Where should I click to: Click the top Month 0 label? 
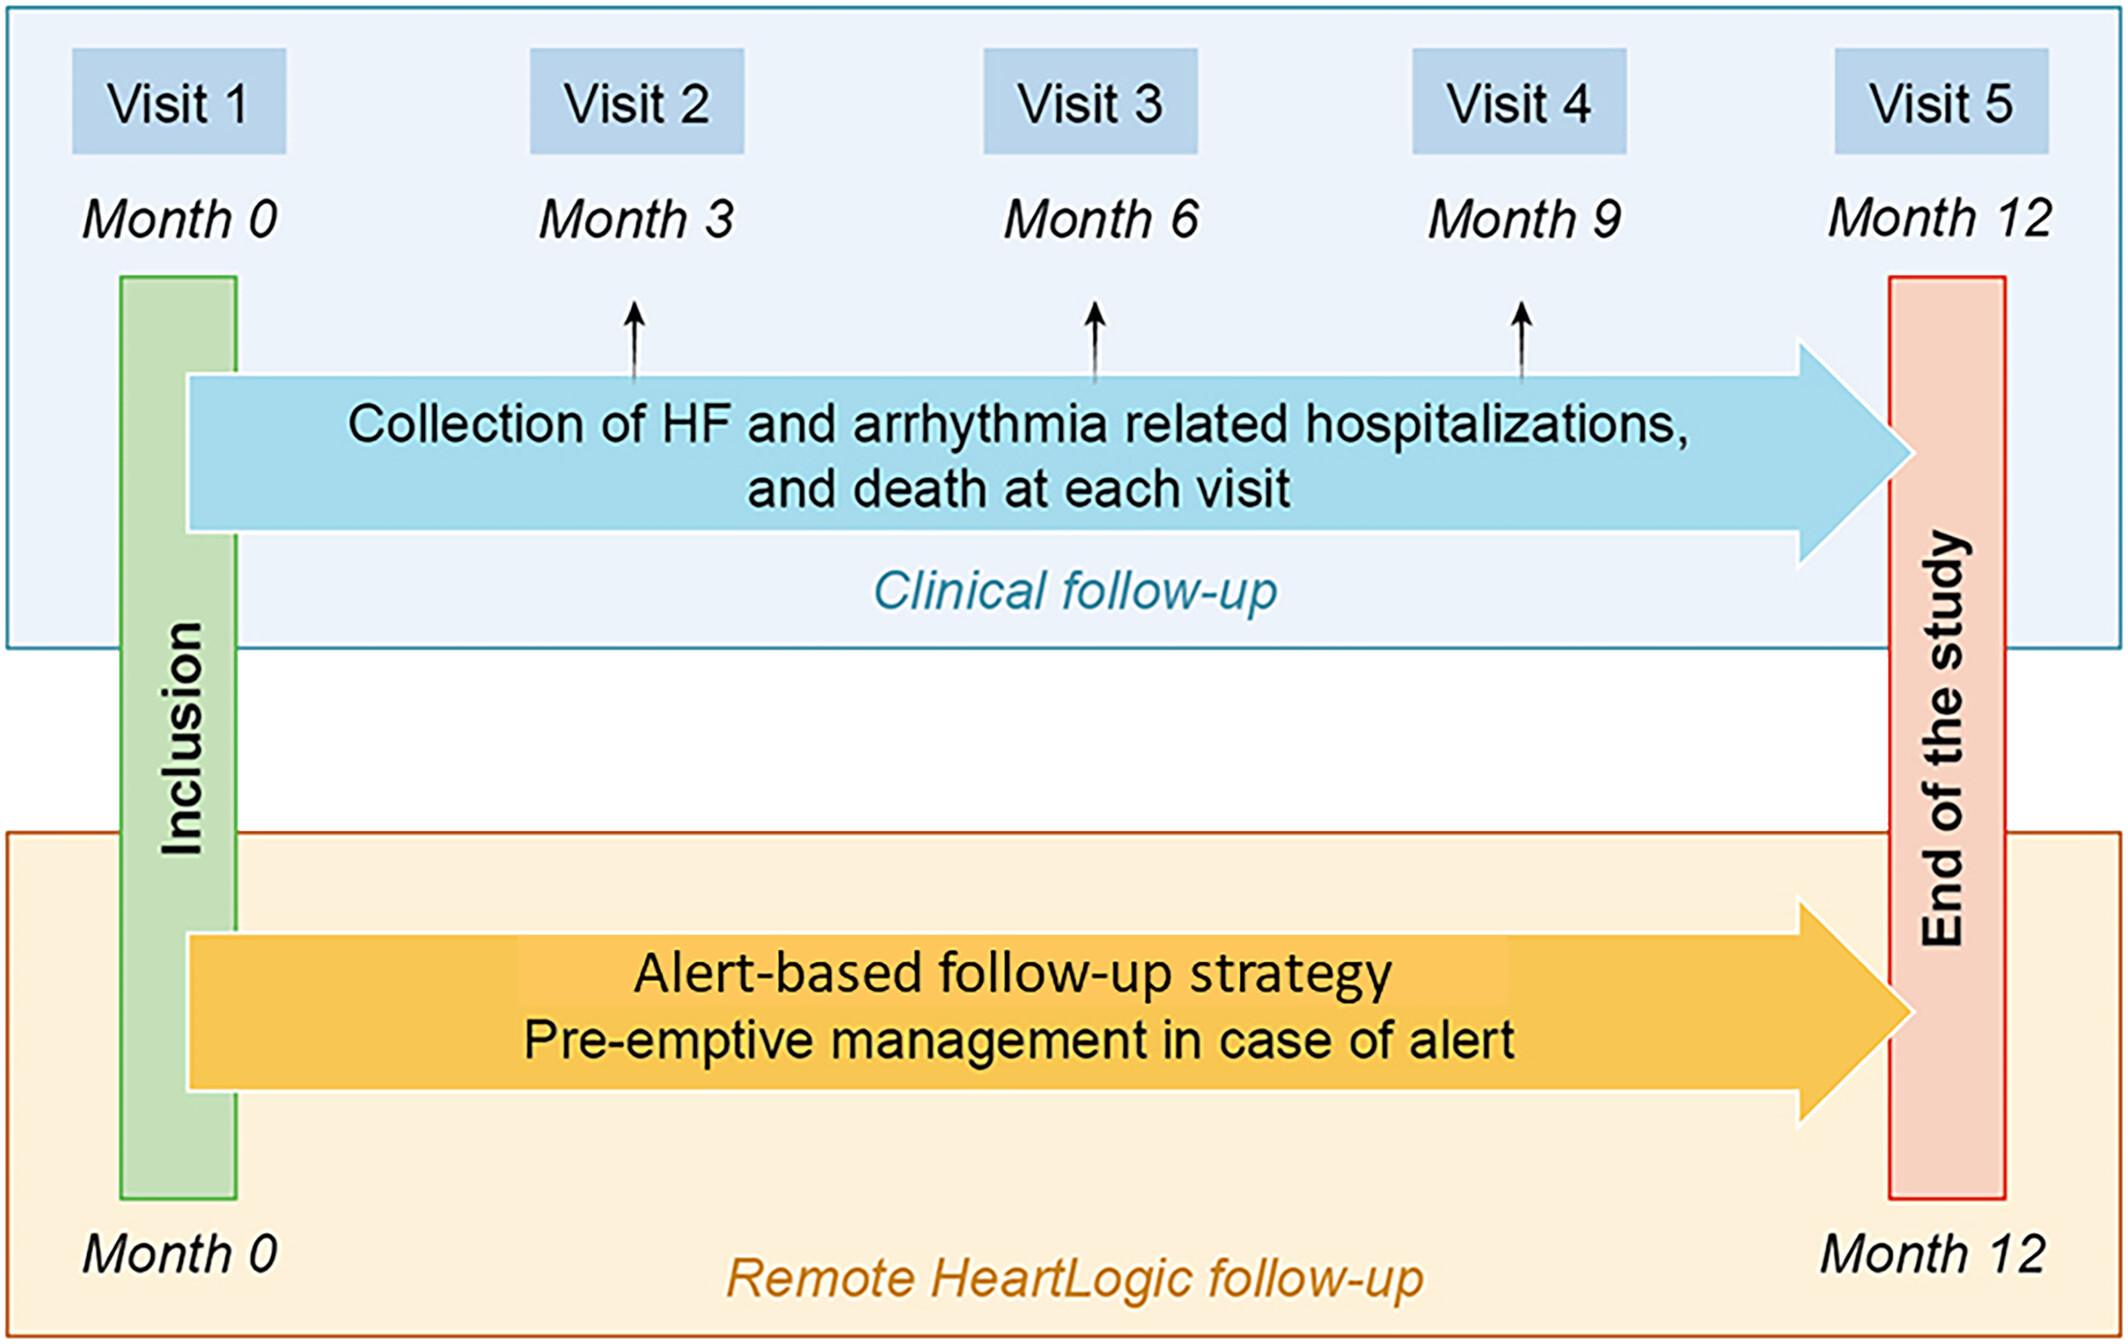(180, 219)
